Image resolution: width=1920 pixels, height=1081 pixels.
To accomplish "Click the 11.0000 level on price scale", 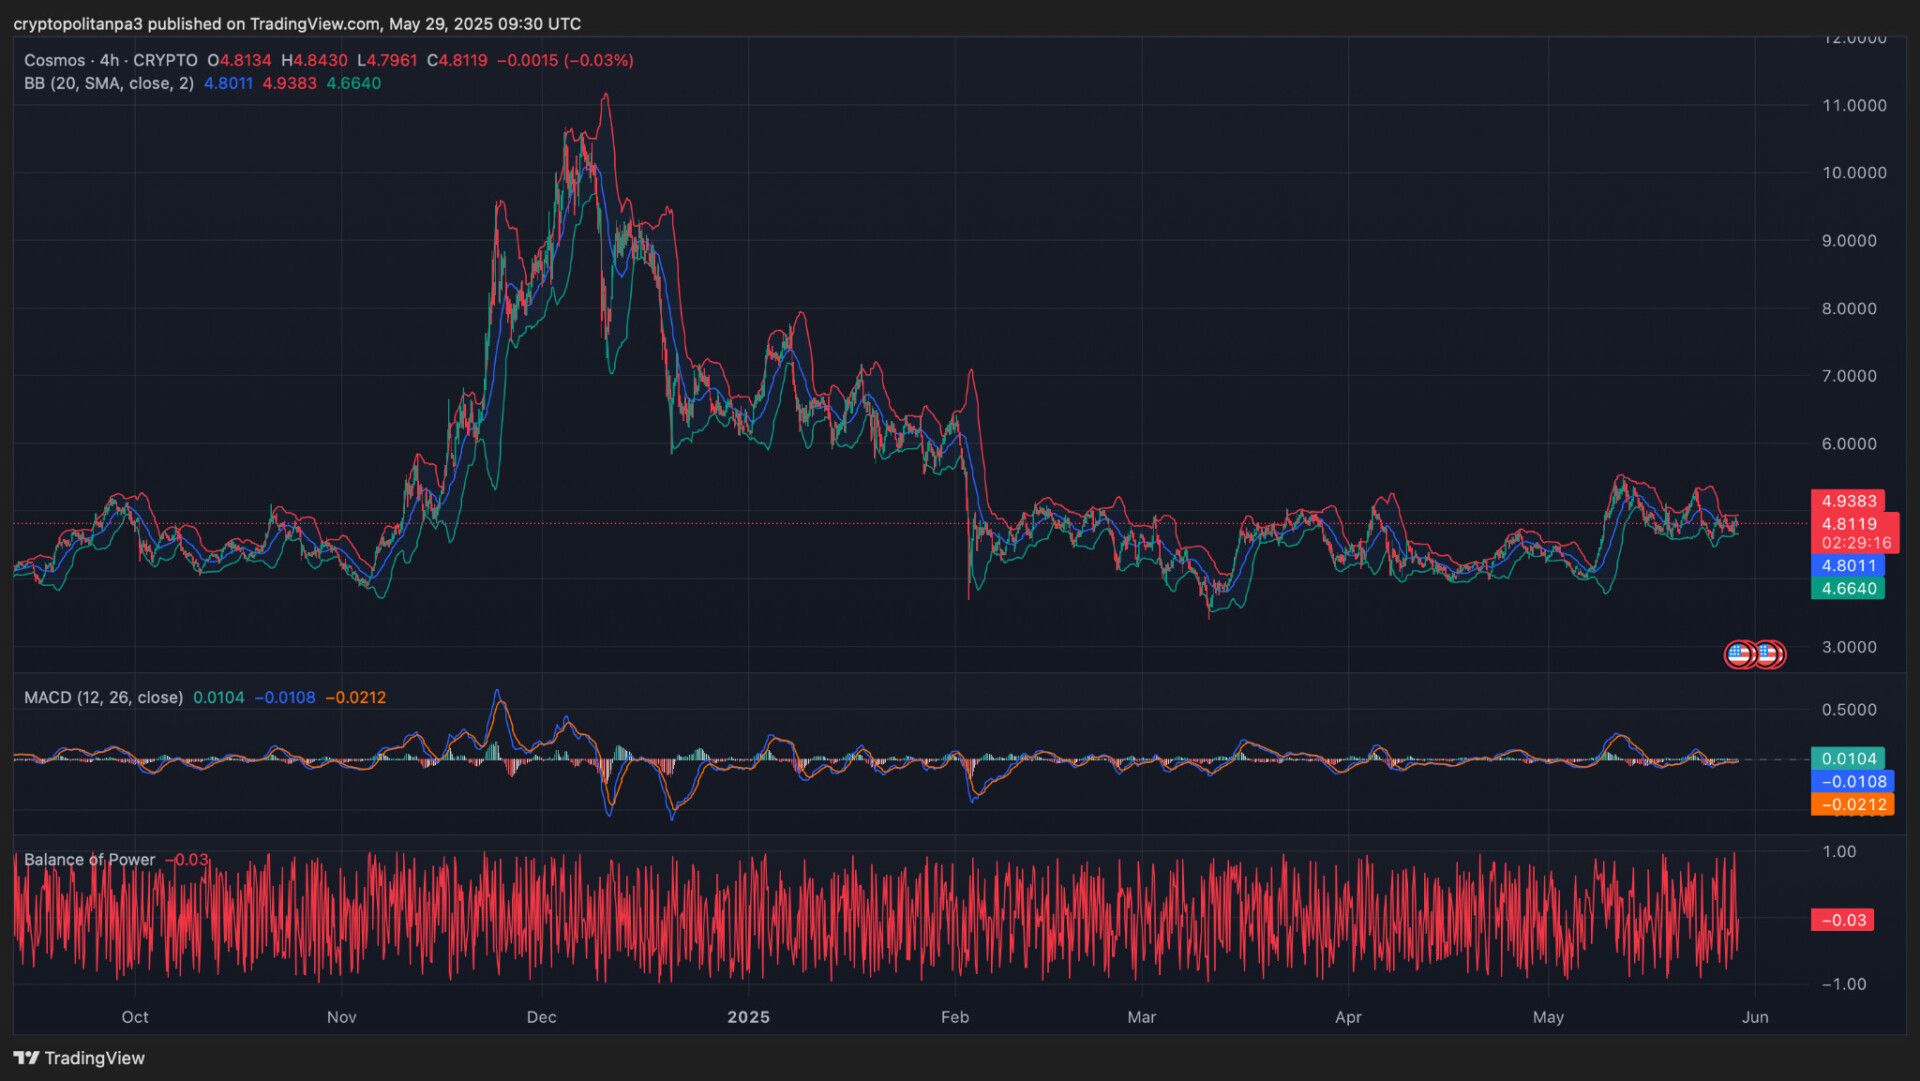I will (x=1854, y=105).
